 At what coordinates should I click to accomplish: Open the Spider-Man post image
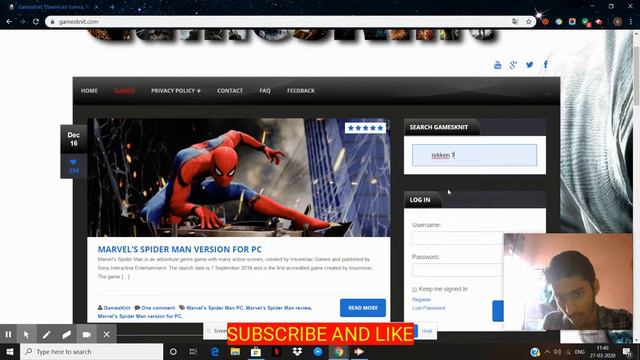239,178
